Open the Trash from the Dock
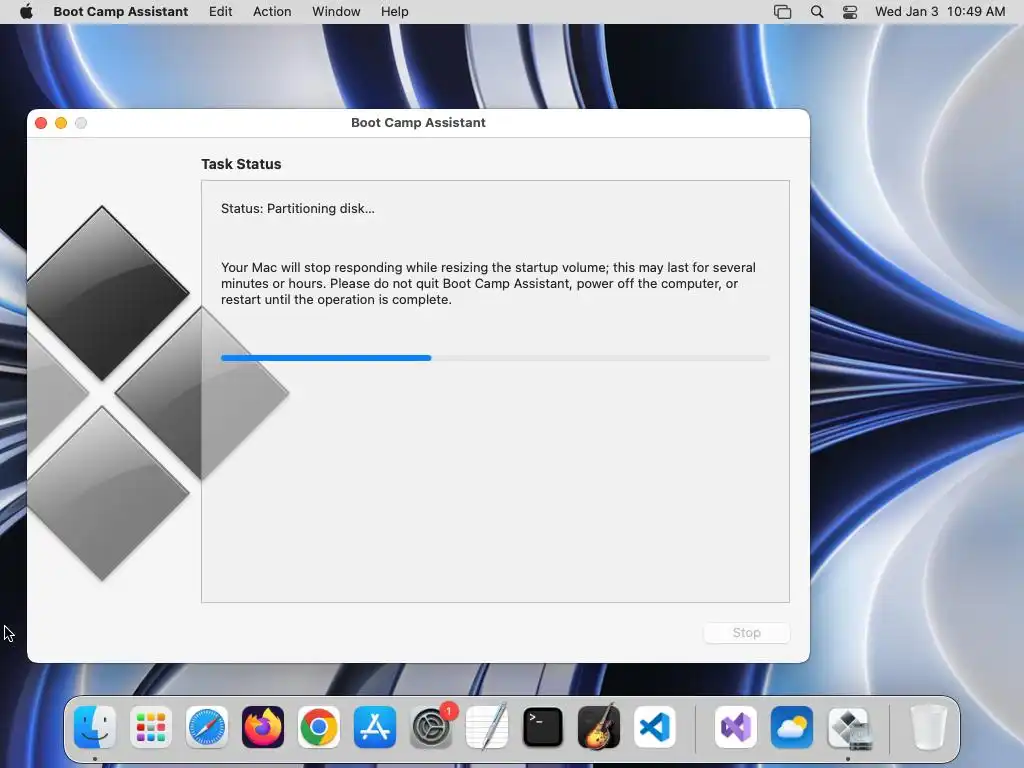Image resolution: width=1024 pixels, height=768 pixels. pos(928,727)
